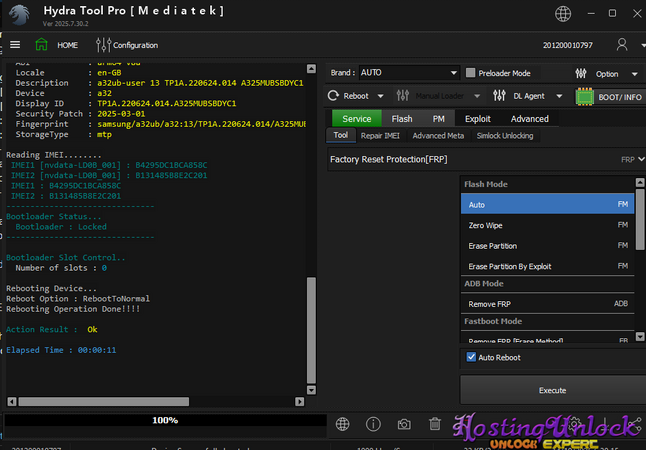Enable the Preloader Mode checkbox
The height and width of the screenshot is (450, 646).
pos(471,73)
